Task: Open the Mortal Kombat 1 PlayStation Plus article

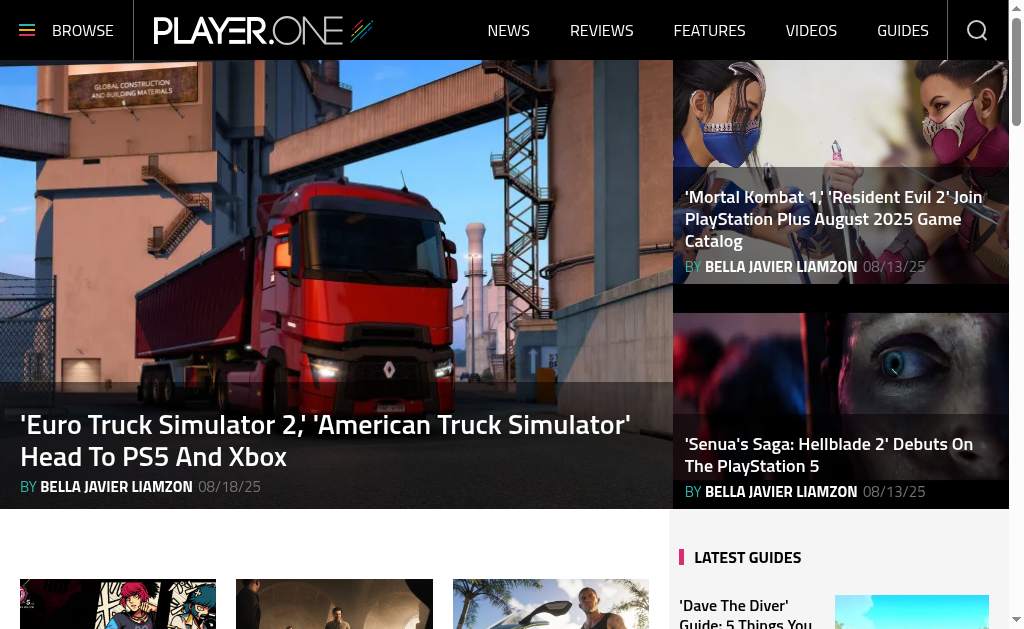Action: 833,219
